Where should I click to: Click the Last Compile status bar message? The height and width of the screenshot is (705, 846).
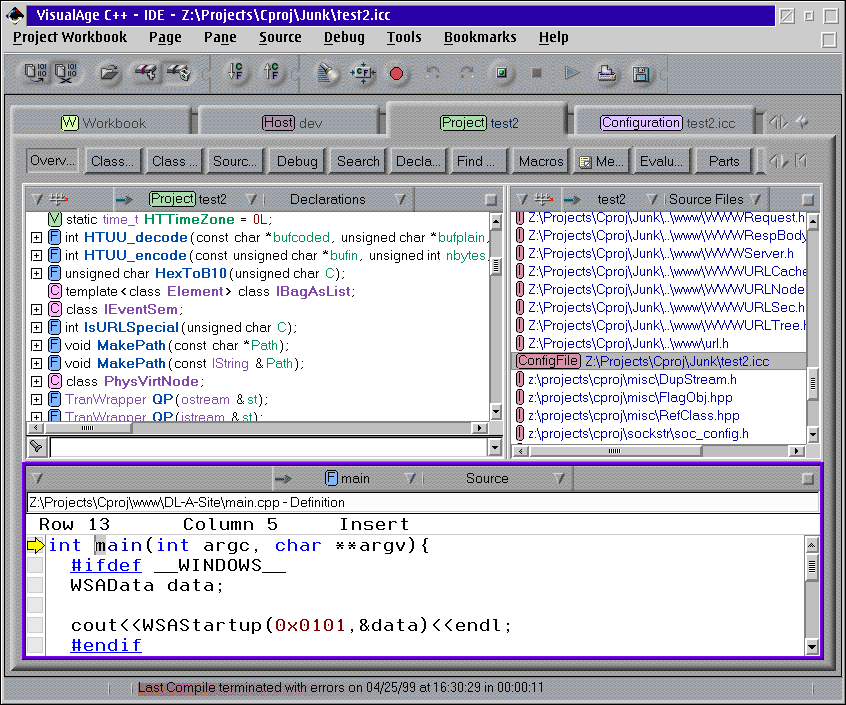pyautogui.click(x=340, y=688)
